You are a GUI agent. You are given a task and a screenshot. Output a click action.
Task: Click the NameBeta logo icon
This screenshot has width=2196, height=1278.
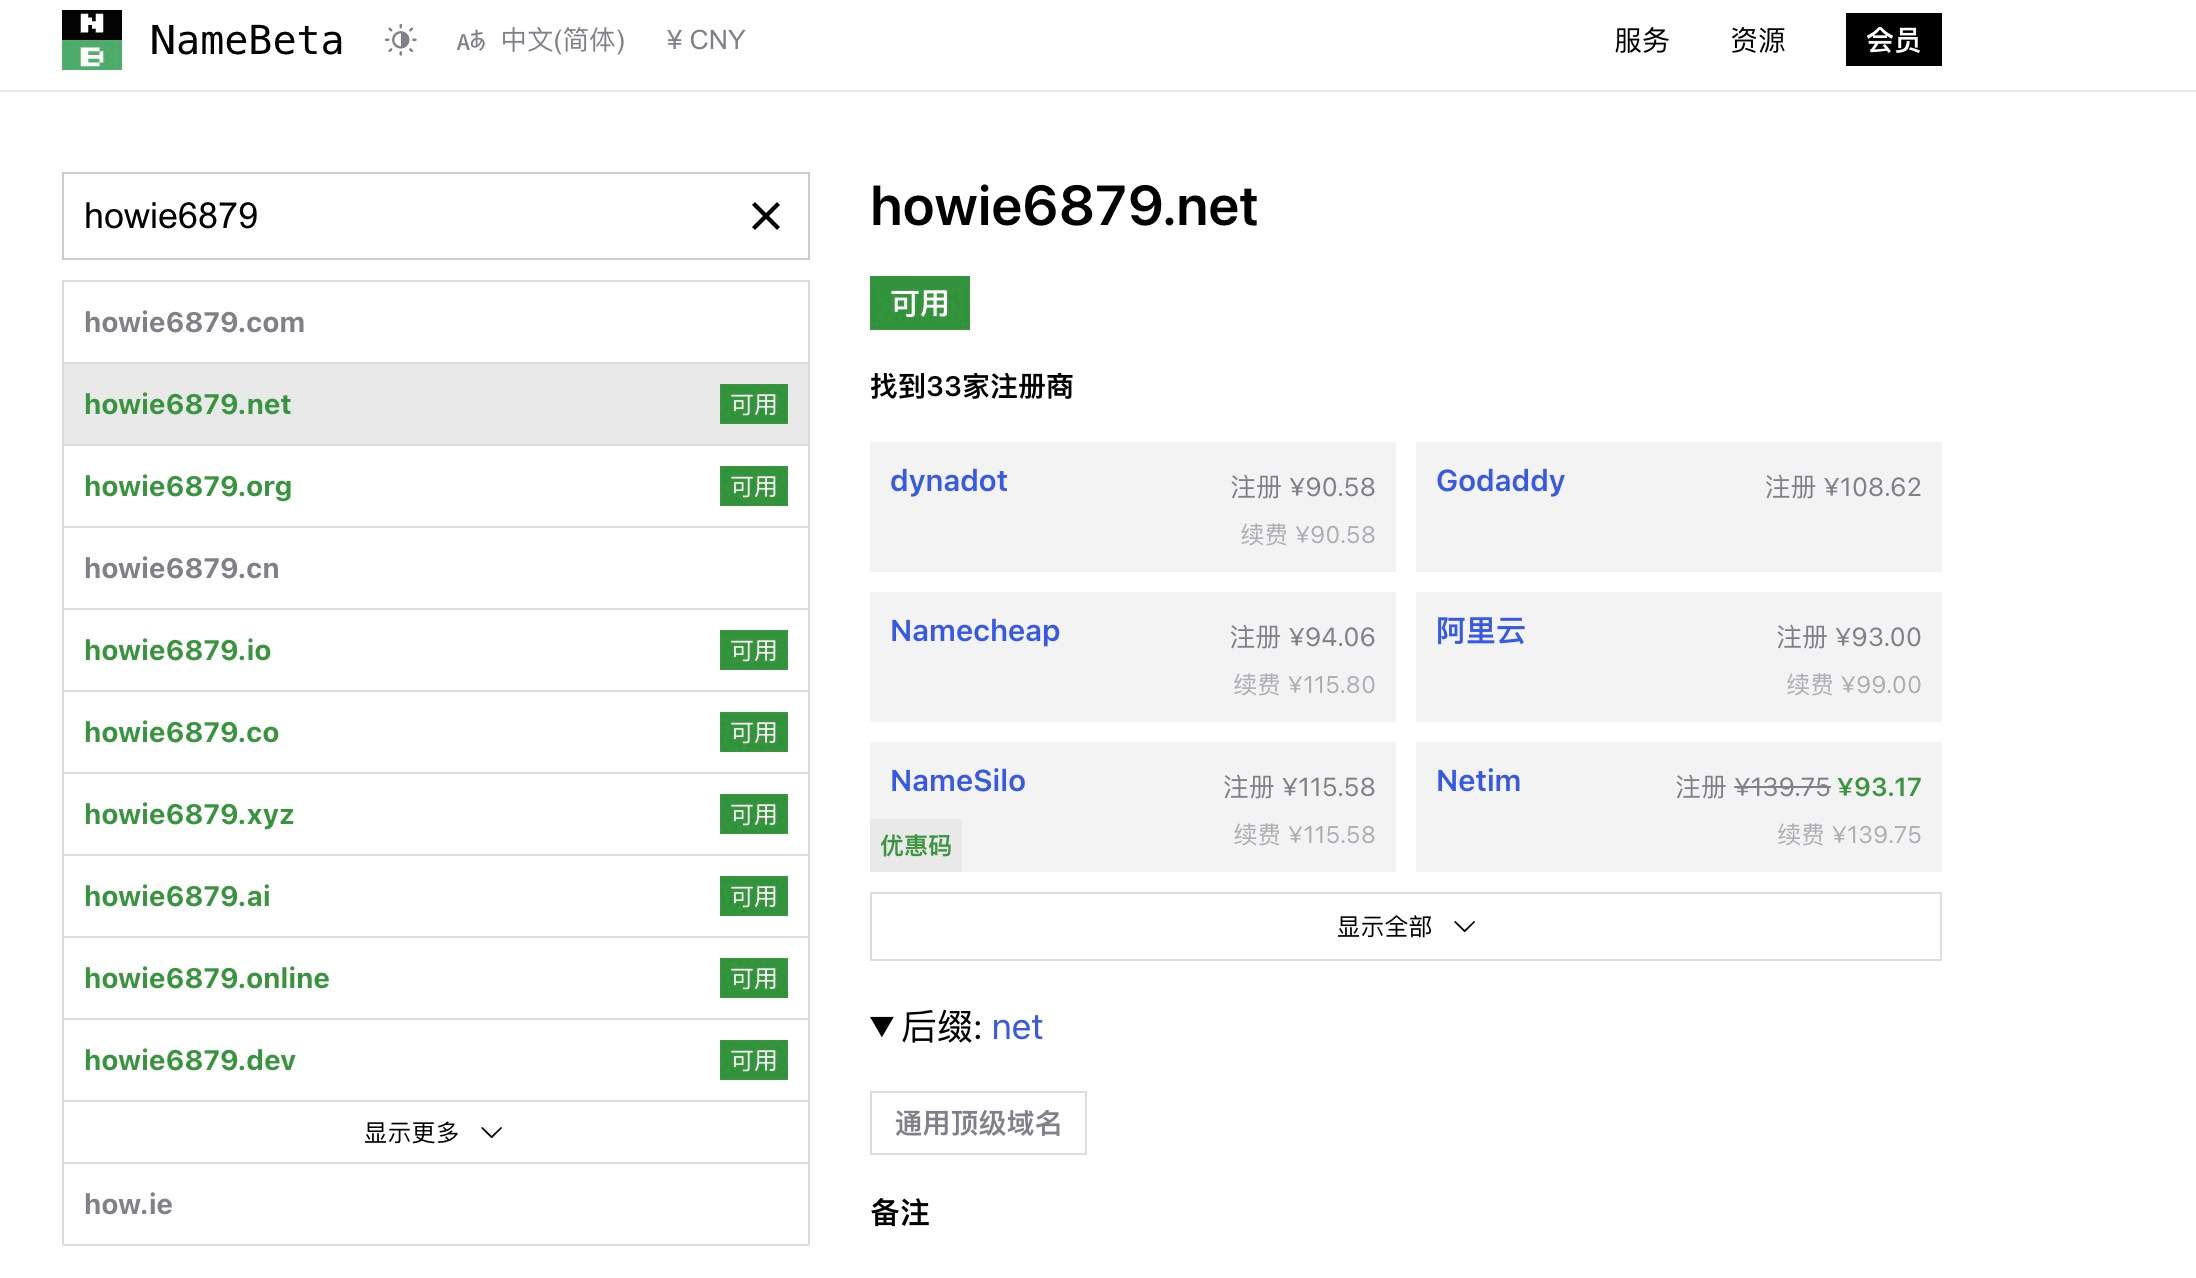coord(92,40)
